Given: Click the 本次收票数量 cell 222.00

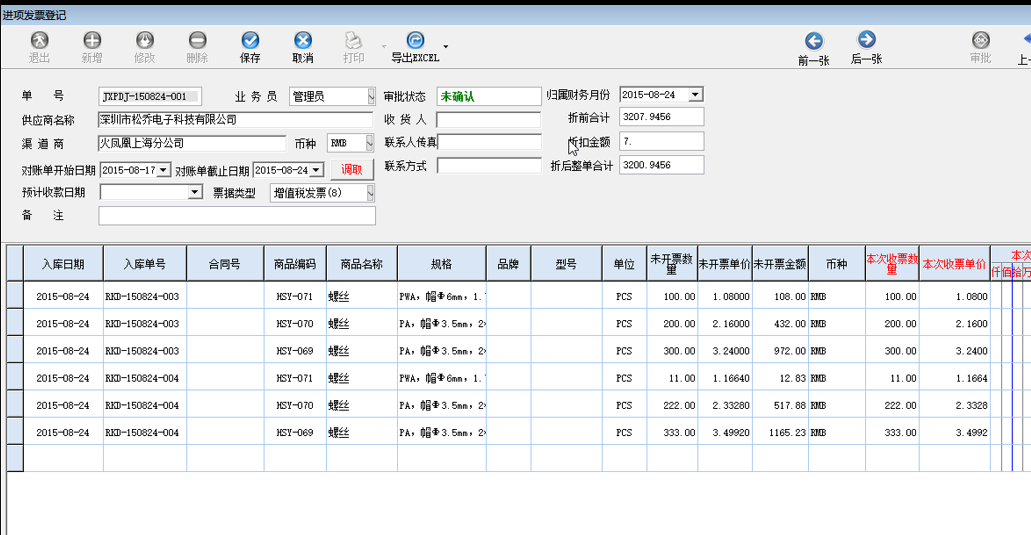Looking at the screenshot, I should [x=892, y=406].
